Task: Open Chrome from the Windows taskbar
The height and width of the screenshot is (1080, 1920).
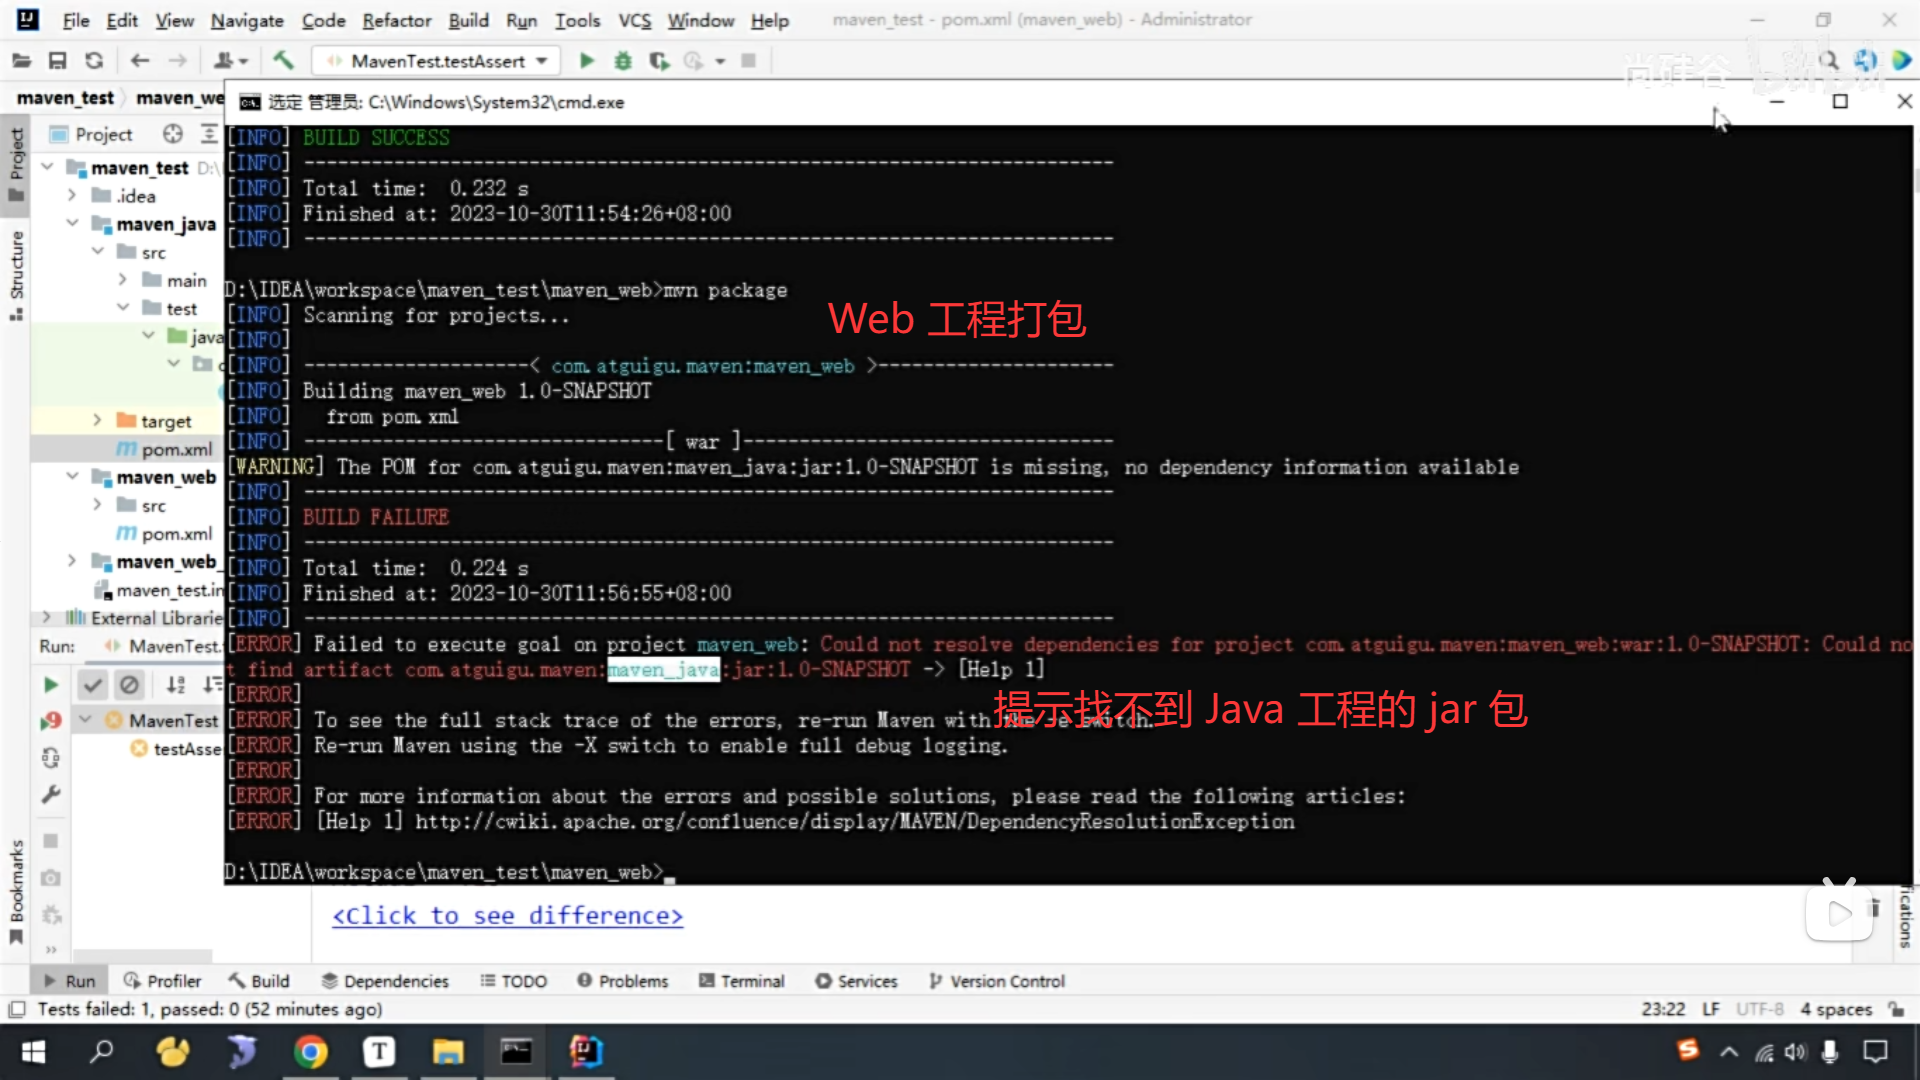Action: (x=310, y=1052)
